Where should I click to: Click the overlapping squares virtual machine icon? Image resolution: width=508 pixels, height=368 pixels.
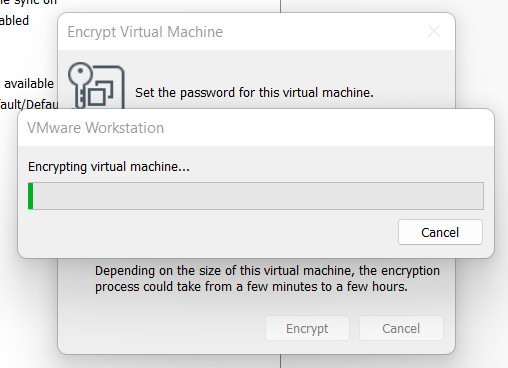click(x=101, y=94)
